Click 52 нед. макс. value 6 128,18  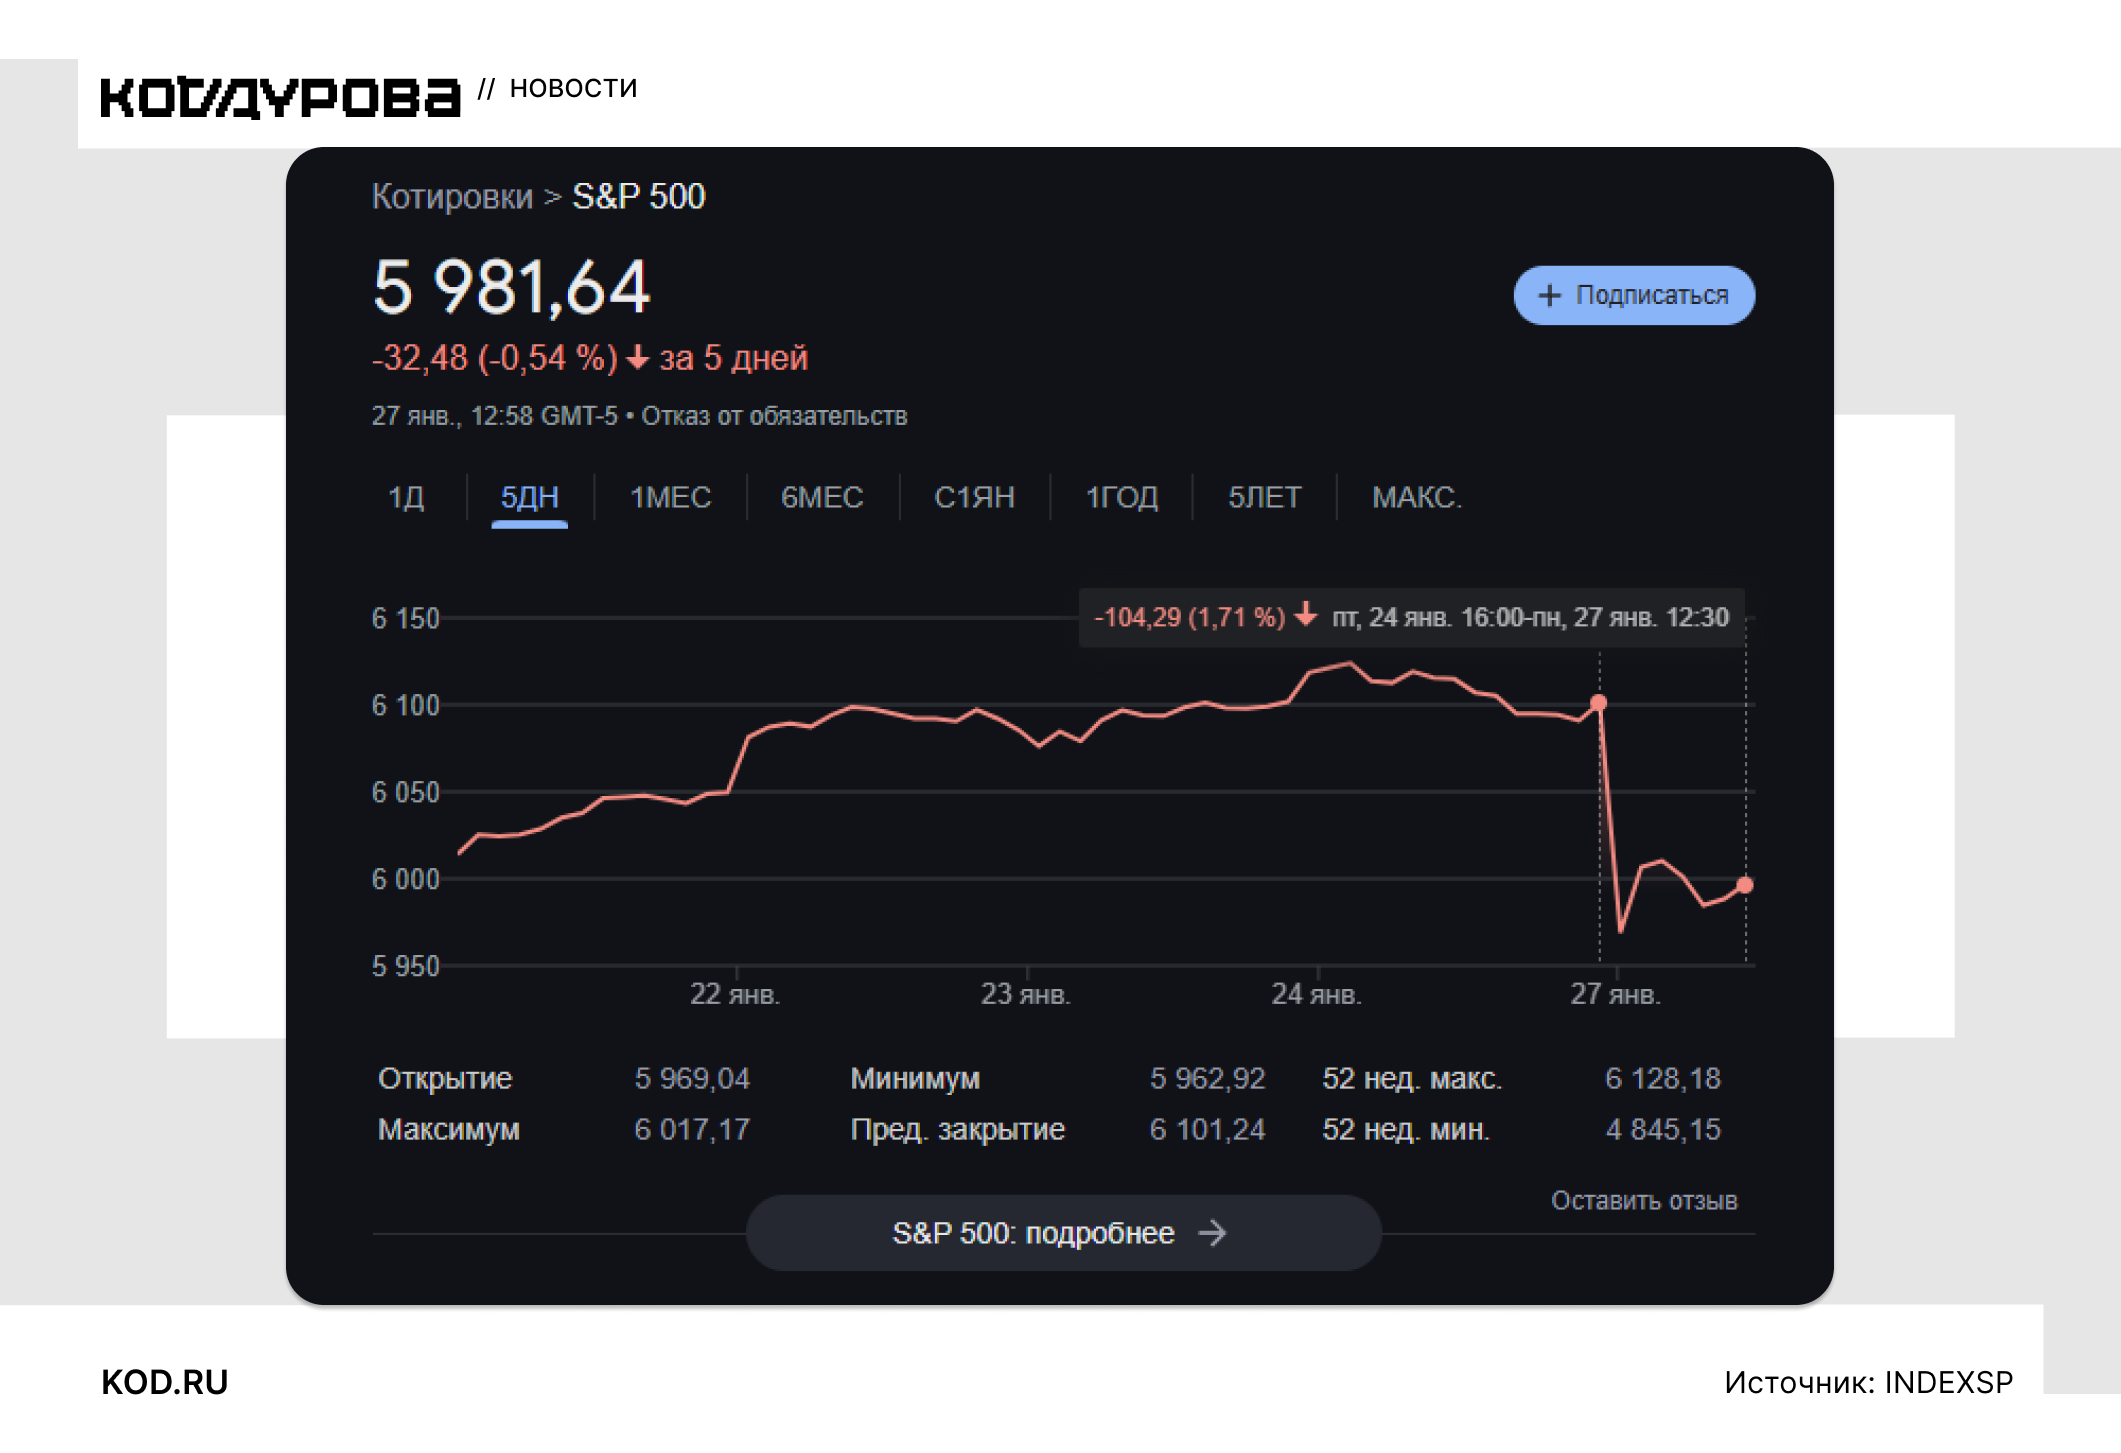click(1663, 1078)
